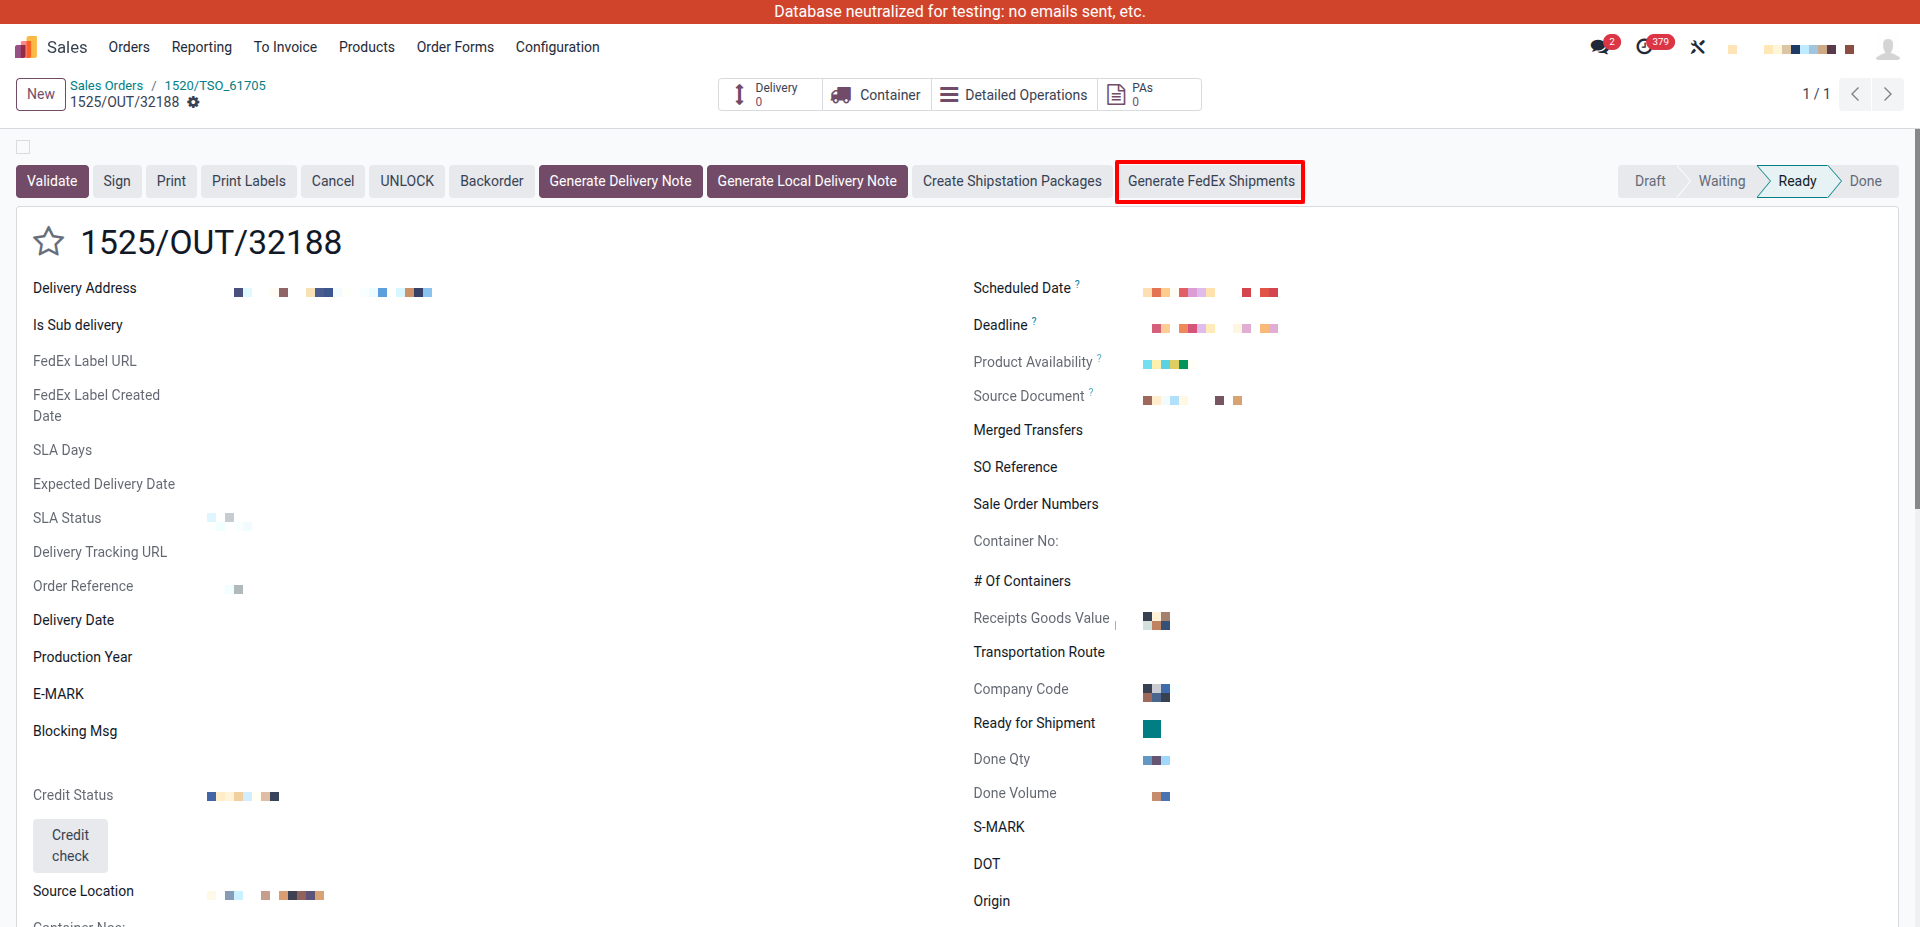Click the Scheduled Date help tooltip mark
This screenshot has height=927, width=1920.
coord(1077,284)
